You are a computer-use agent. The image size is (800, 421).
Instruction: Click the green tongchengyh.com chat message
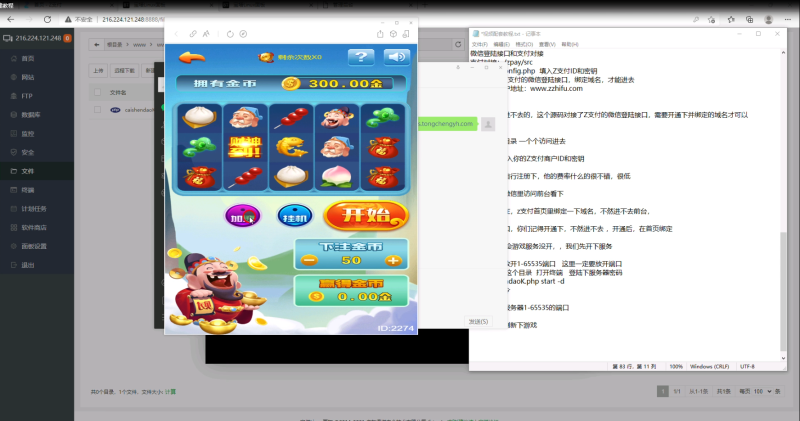[x=447, y=123]
